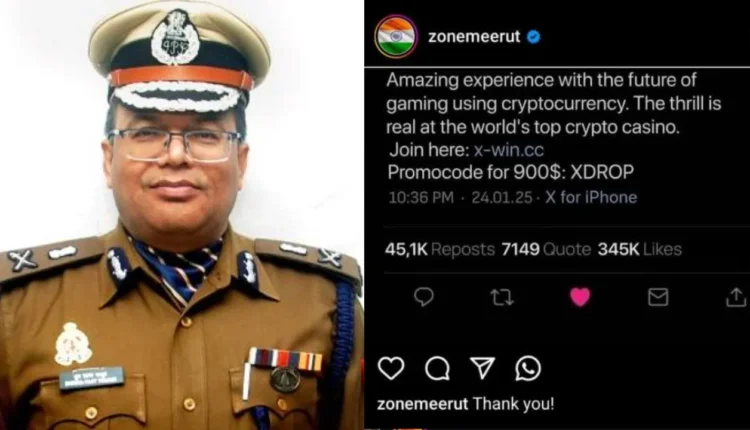Share the post via the WhatsApp icon
750x430 pixels.
pos(528,368)
